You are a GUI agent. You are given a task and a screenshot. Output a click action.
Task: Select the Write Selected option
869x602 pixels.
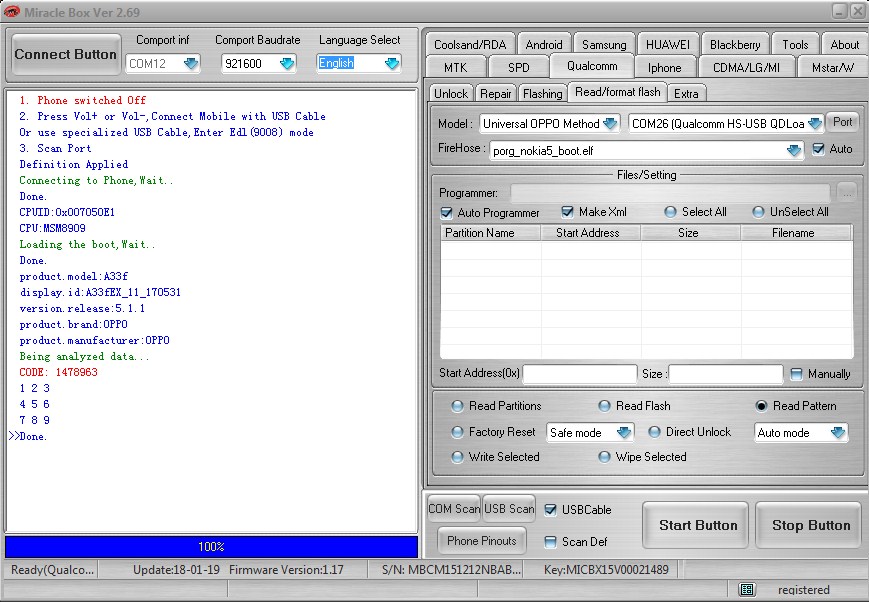[x=457, y=457]
